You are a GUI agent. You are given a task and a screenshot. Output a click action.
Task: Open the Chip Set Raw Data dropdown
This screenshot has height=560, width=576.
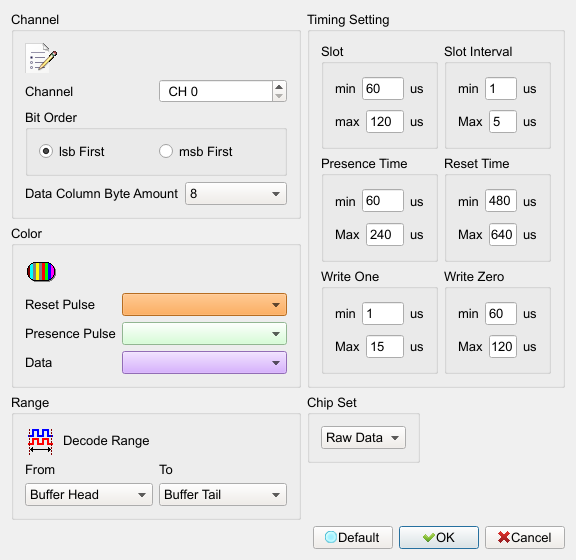363,438
